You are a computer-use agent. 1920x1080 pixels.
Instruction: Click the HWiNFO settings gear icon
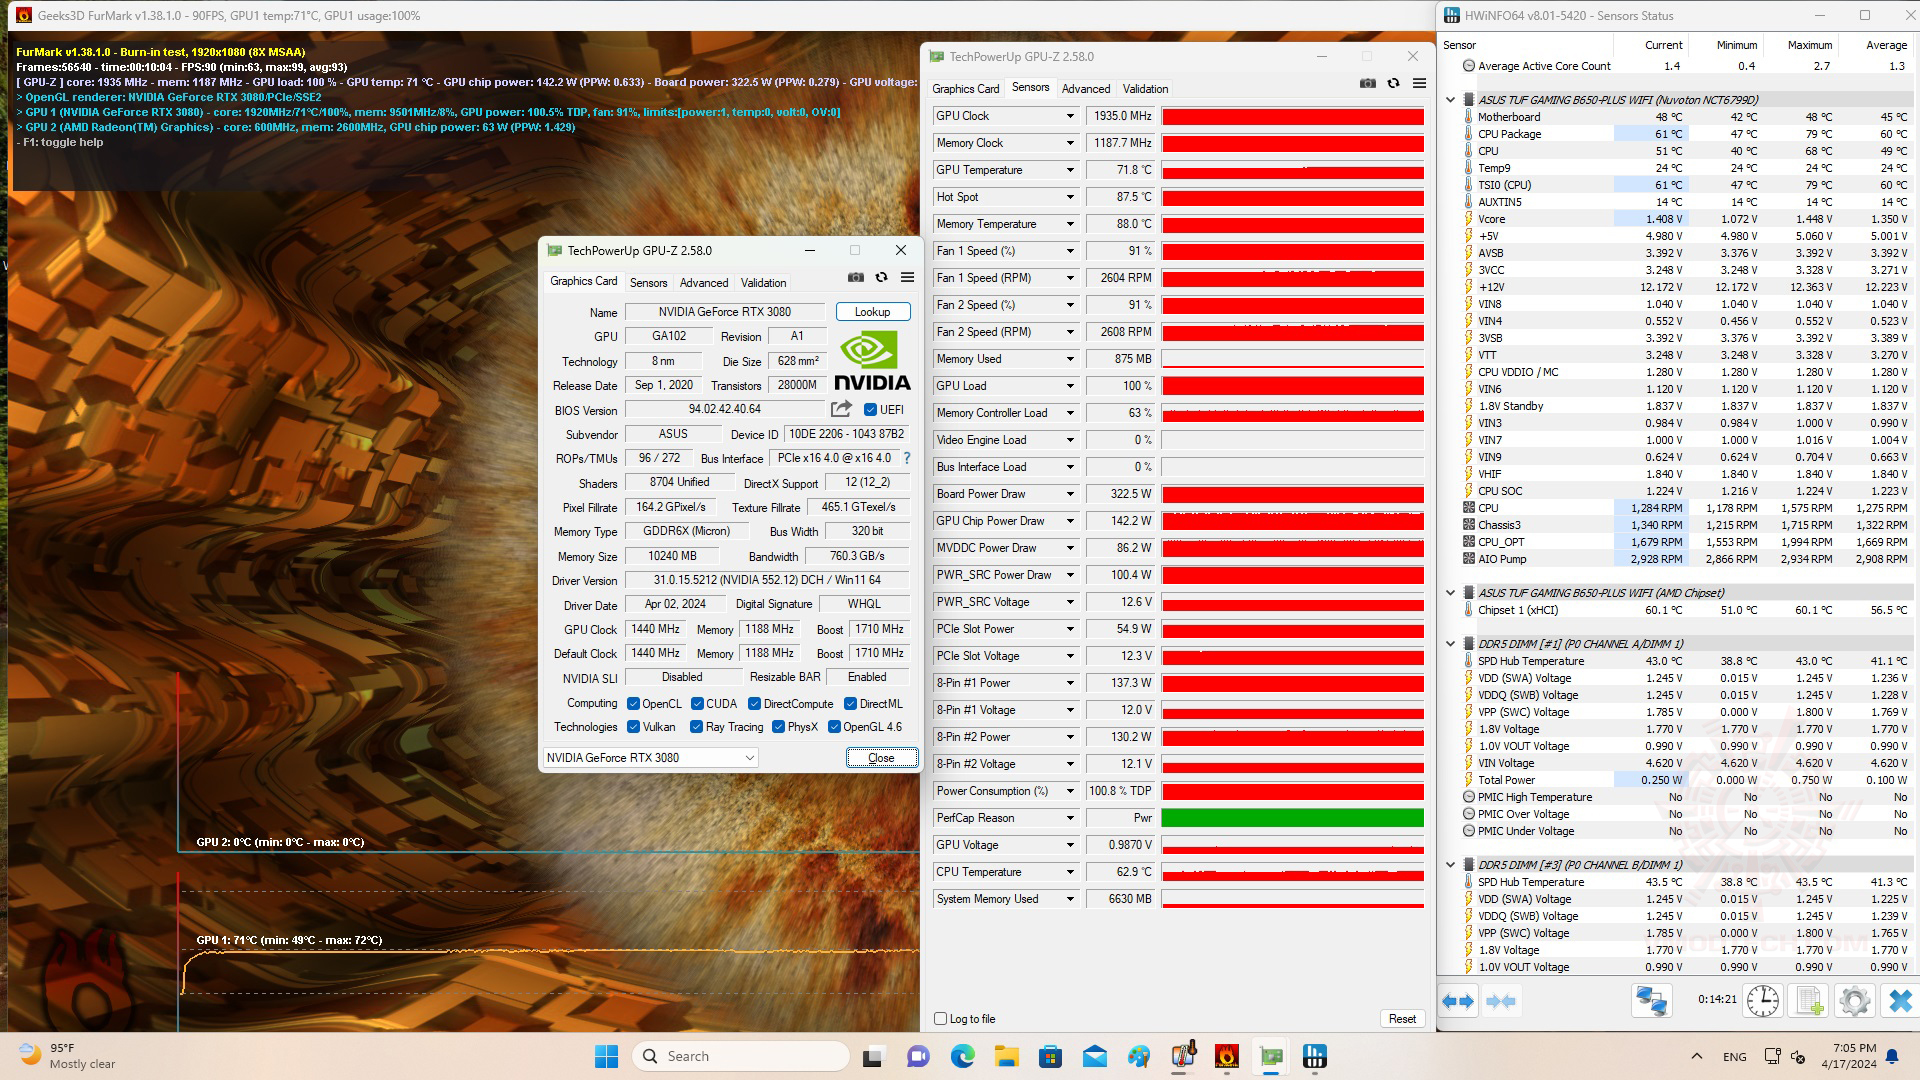[x=1854, y=1000]
